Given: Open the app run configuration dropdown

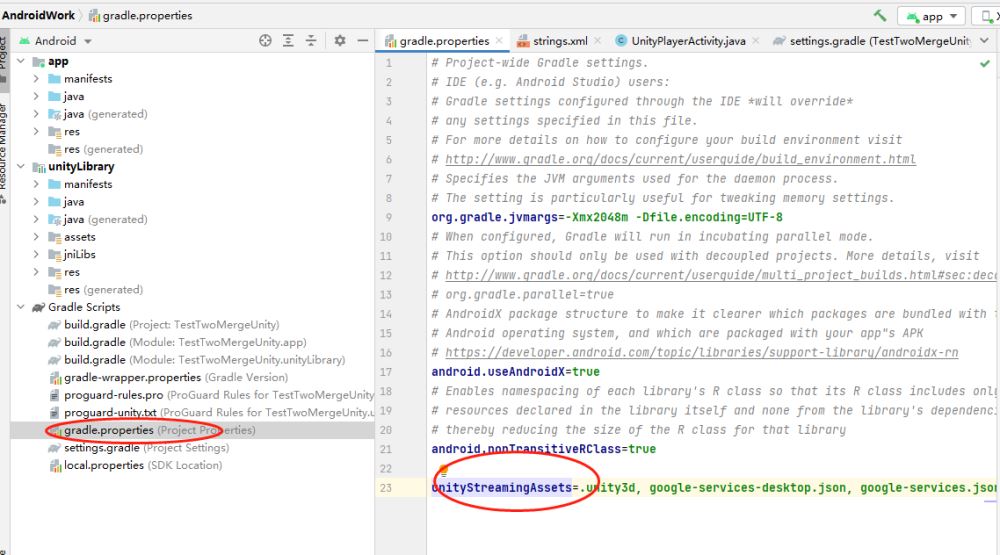Looking at the screenshot, I should tap(931, 16).
